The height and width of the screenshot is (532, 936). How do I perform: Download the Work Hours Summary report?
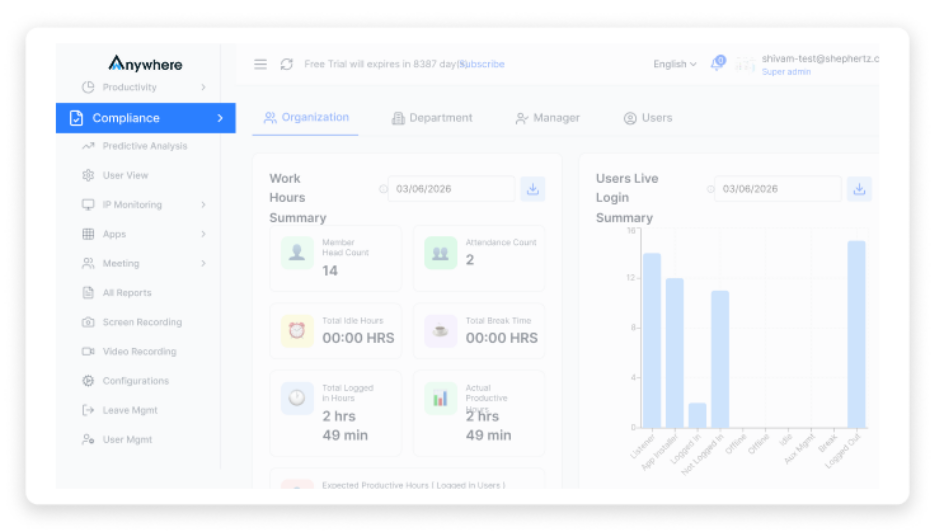pyautogui.click(x=532, y=189)
